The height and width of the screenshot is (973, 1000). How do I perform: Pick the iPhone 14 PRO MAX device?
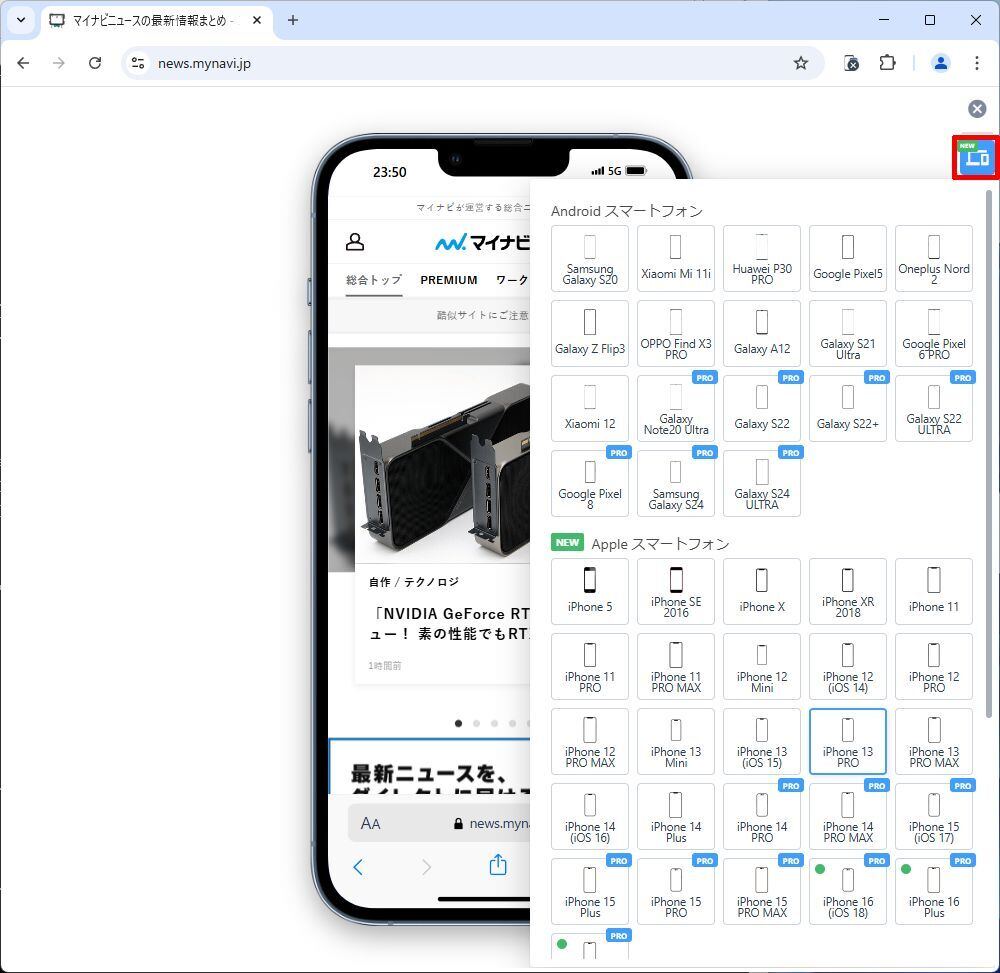848,817
